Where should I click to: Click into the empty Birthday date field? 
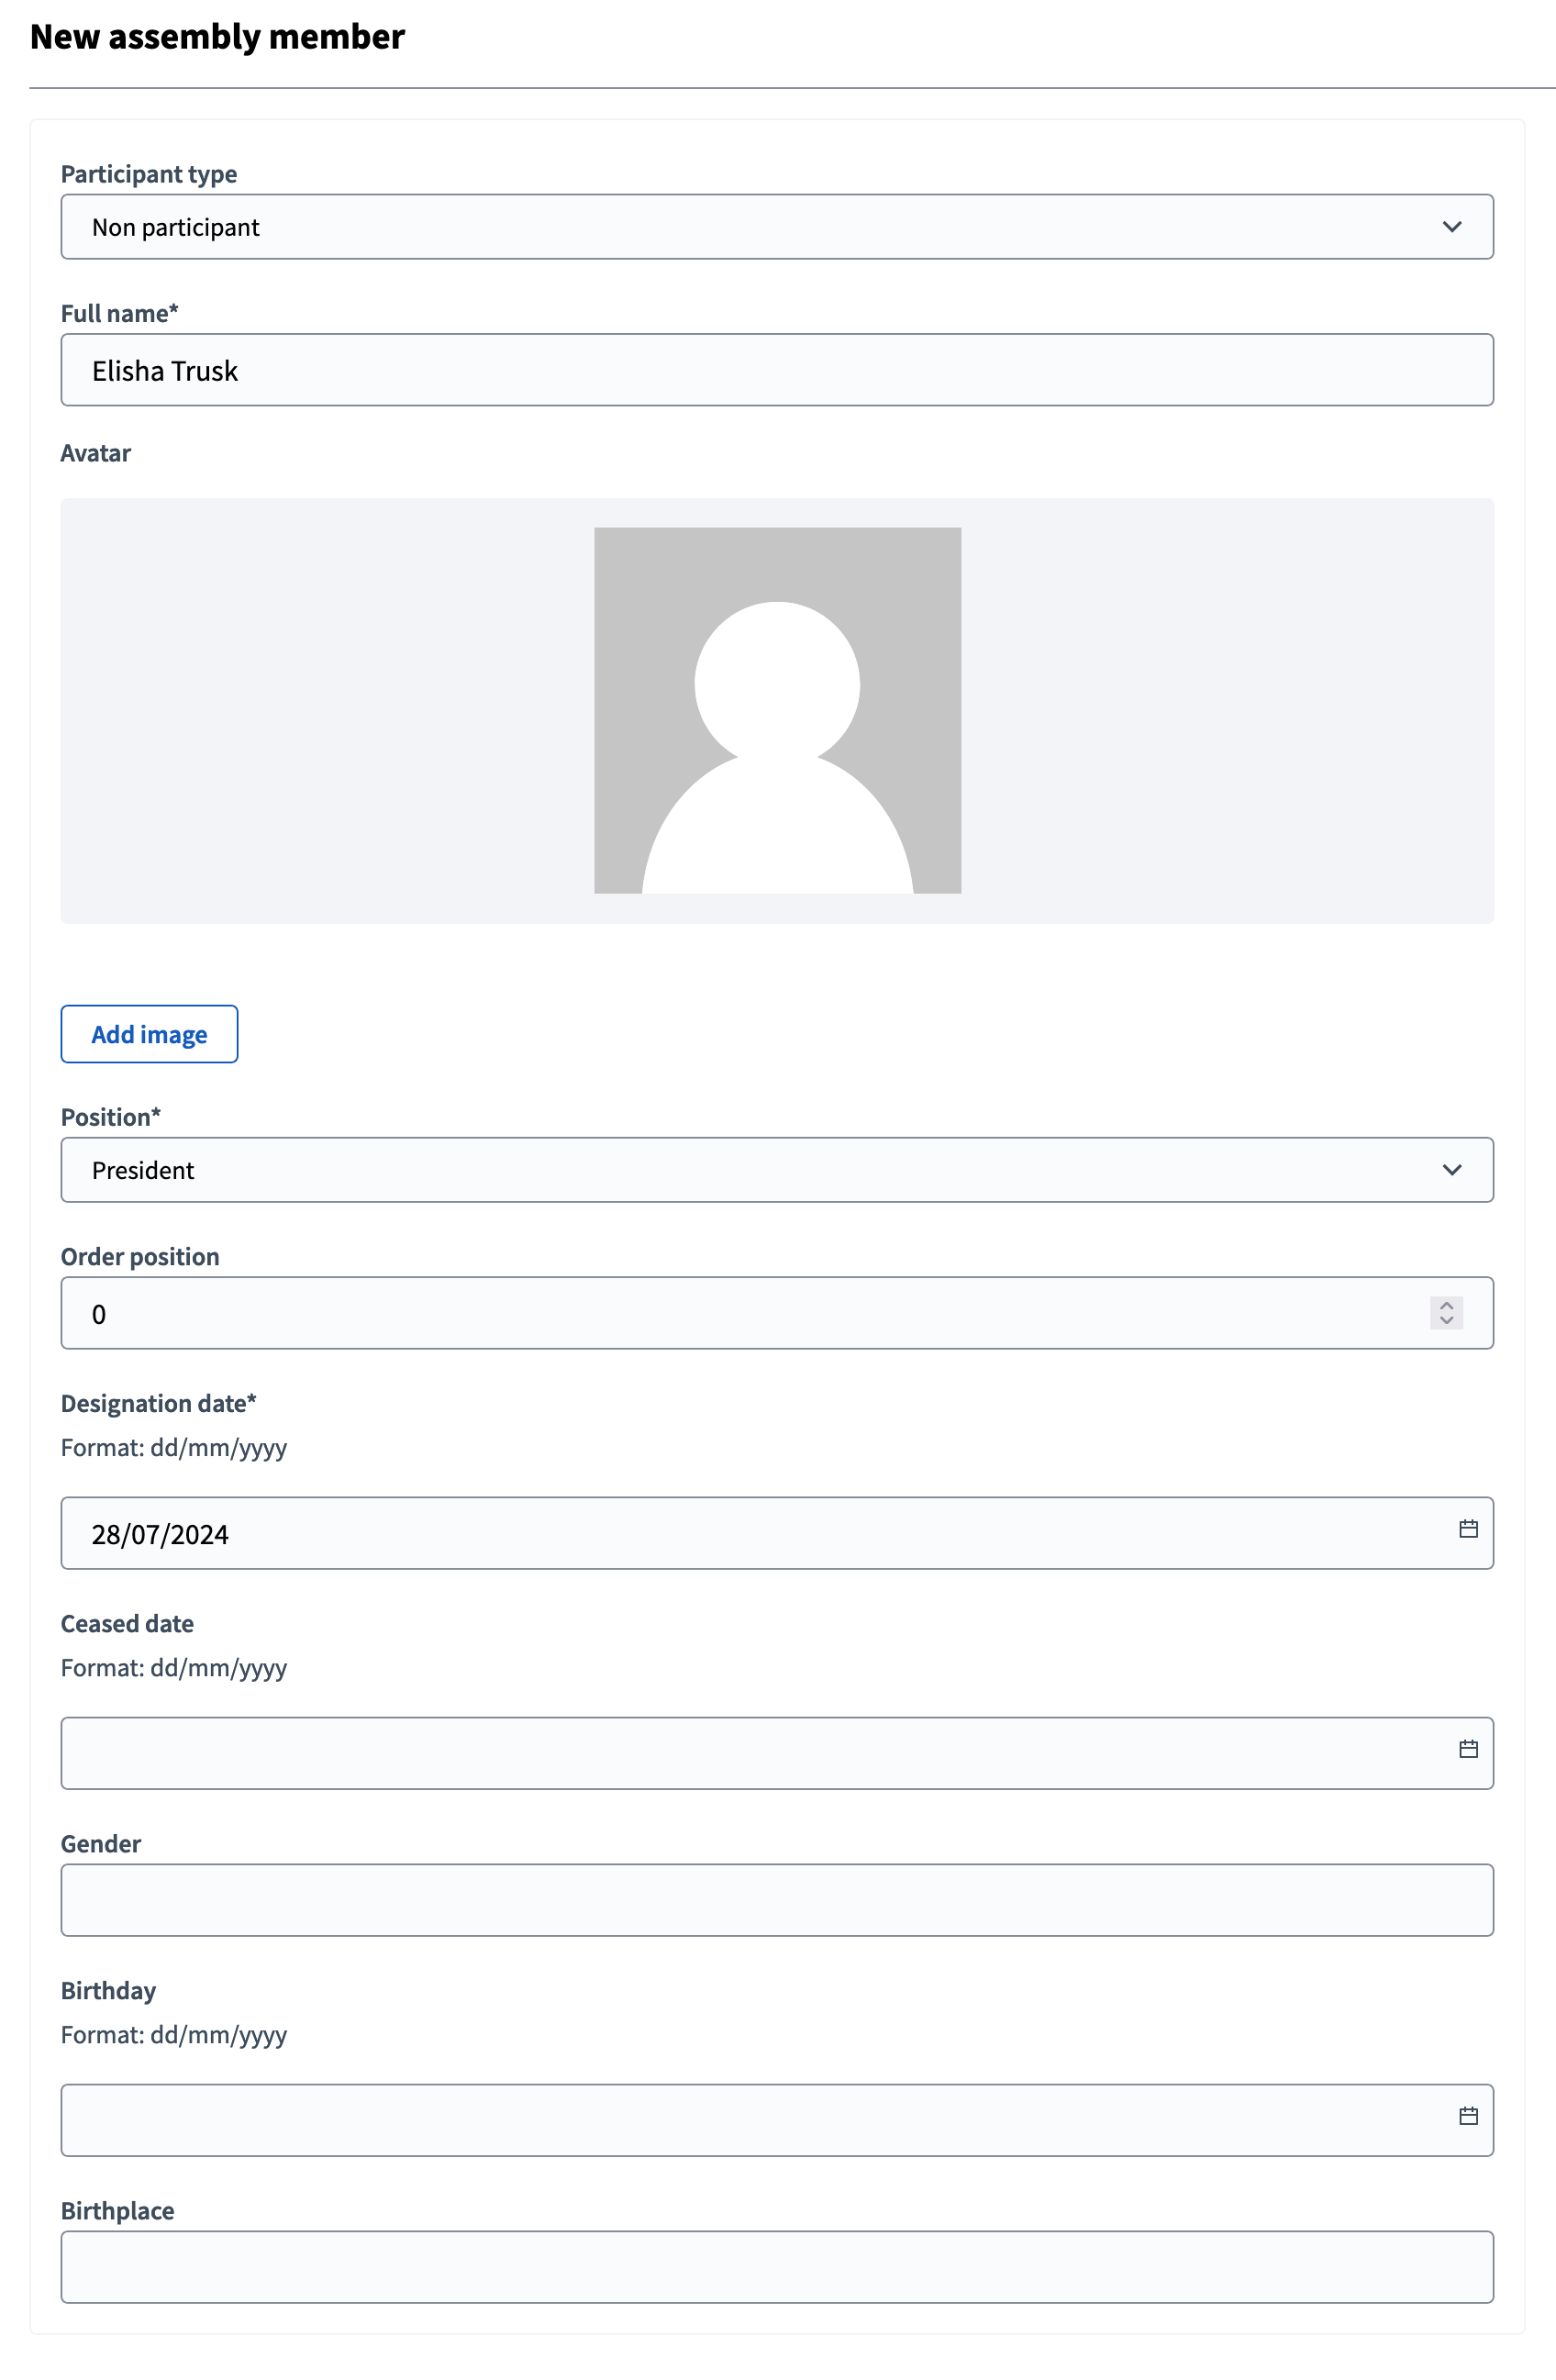click(x=740, y=2120)
